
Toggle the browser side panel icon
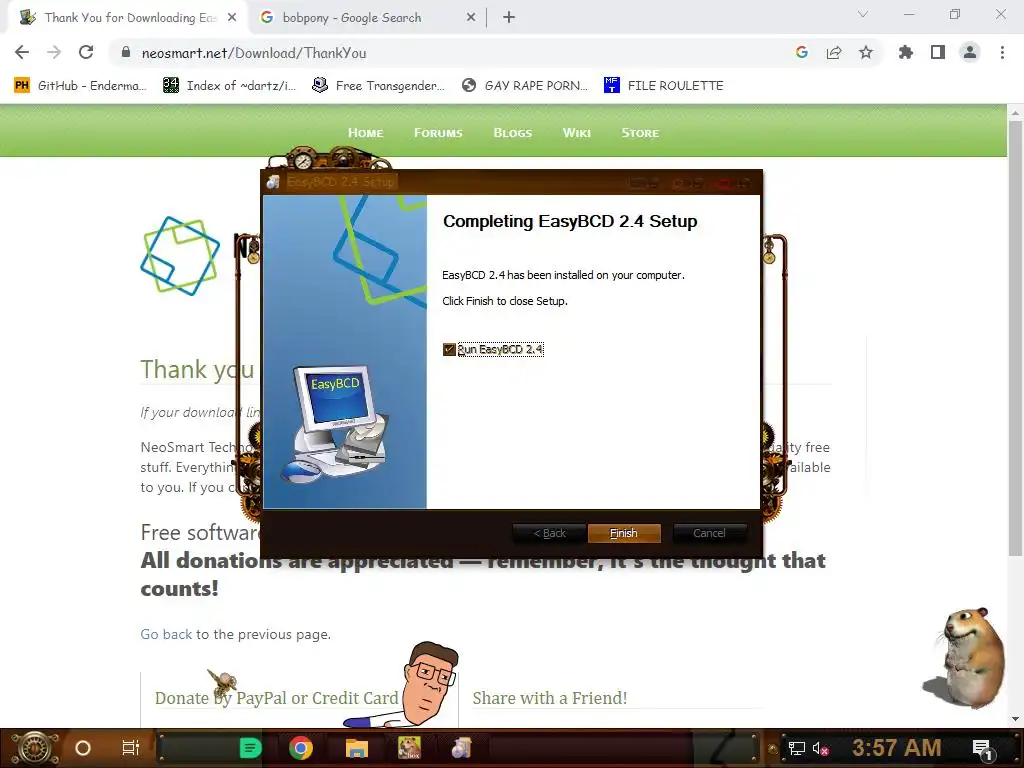pyautogui.click(x=938, y=52)
